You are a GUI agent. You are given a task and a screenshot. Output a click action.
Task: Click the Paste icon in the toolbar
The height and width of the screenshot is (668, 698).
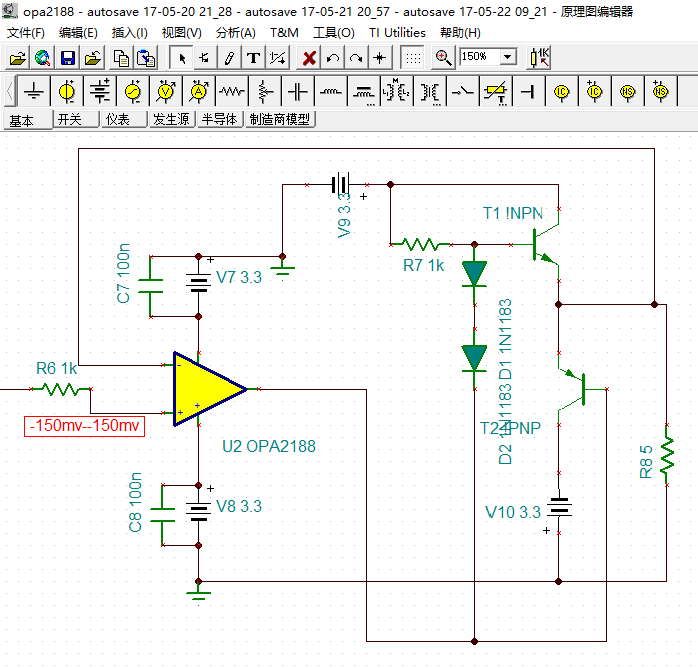[x=146, y=58]
